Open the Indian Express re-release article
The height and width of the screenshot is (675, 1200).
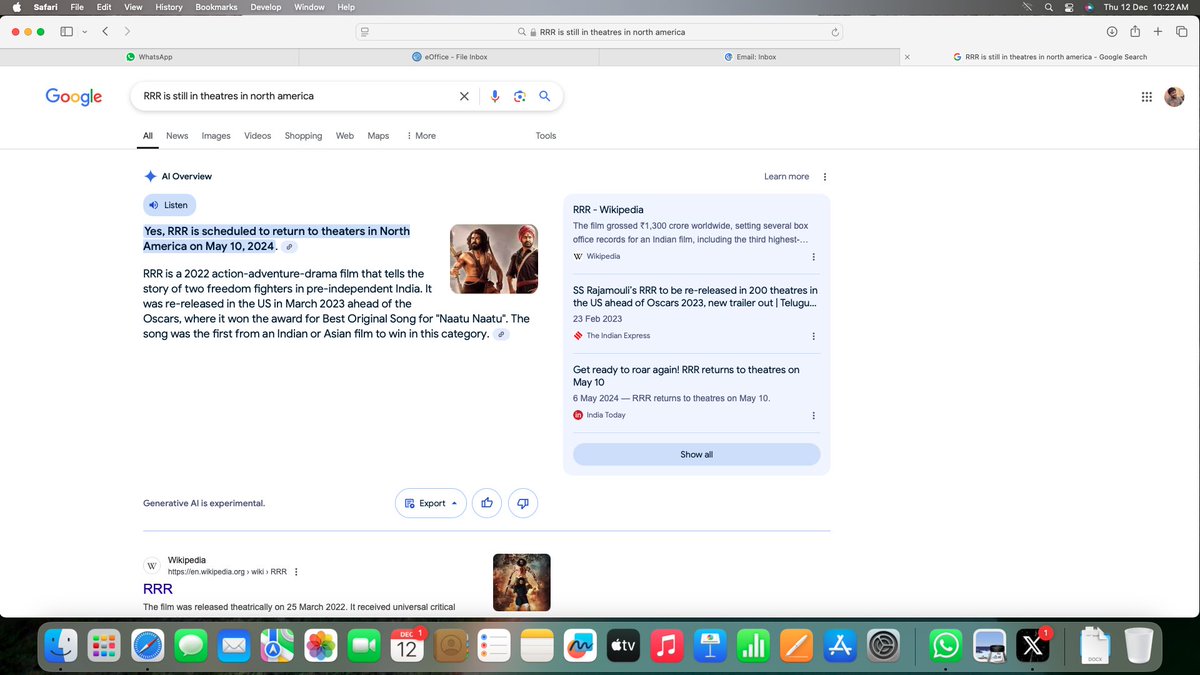(695, 296)
